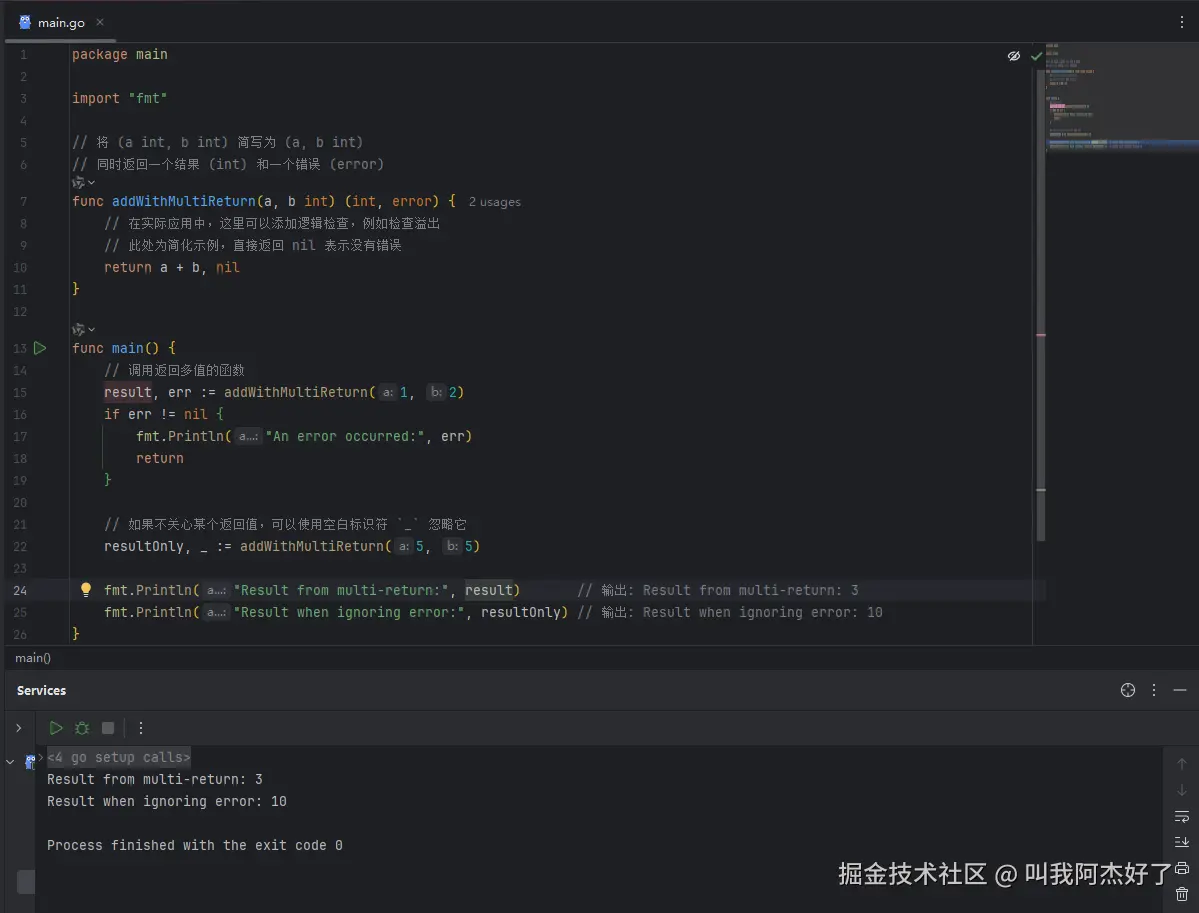Click the 'a...:' hint on line 17
Screen dimensions: 1199x913
pos(248,436)
